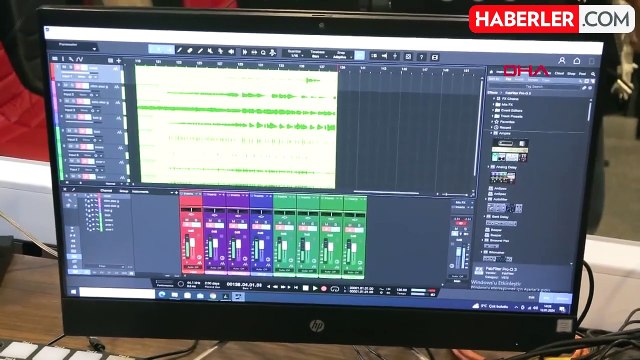The height and width of the screenshot is (360, 640).
Task: Select the Mute tool in the toolbar
Action: click(210, 51)
